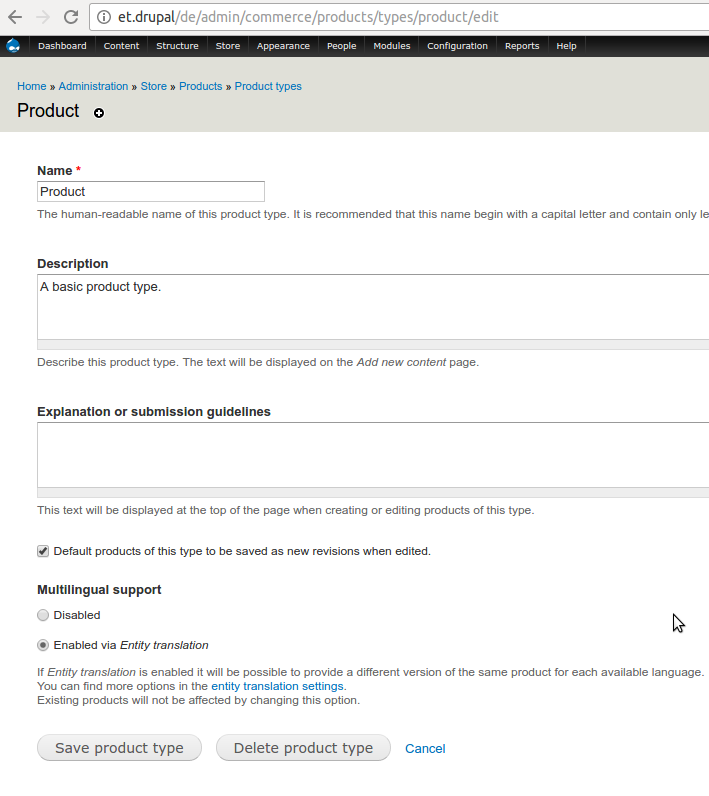The height and width of the screenshot is (796, 709).
Task: Click Delete product type button
Action: [x=303, y=748]
